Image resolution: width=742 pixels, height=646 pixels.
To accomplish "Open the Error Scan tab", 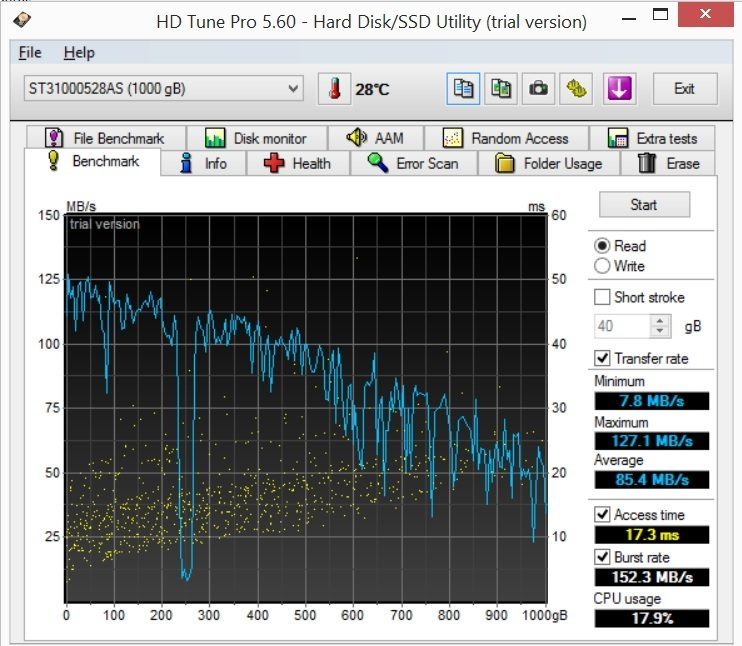I will click(x=414, y=163).
